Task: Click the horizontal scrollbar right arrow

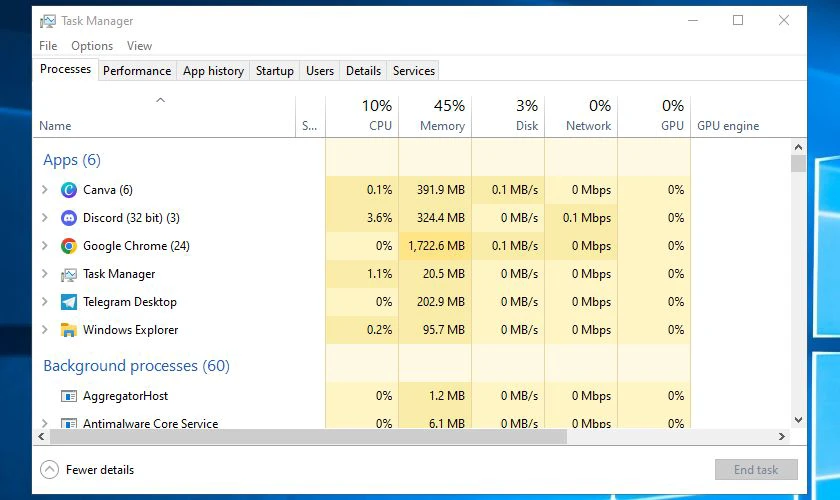Action: (x=782, y=436)
